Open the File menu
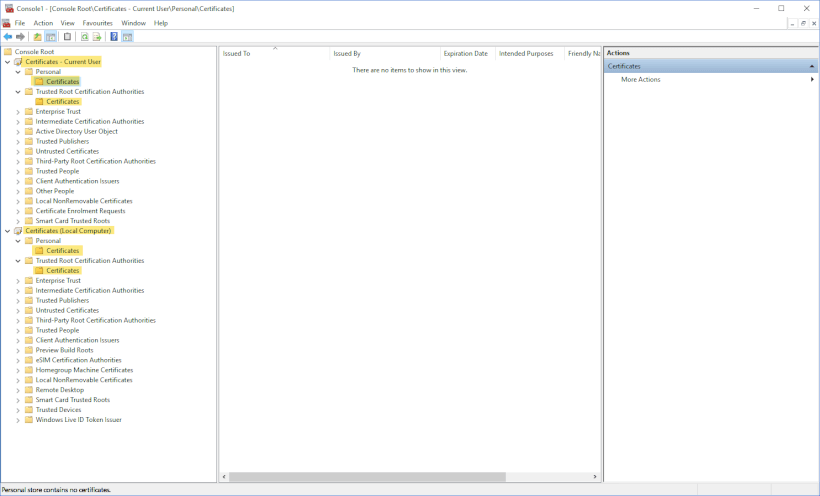This screenshot has height=496, width=820. click(x=20, y=23)
